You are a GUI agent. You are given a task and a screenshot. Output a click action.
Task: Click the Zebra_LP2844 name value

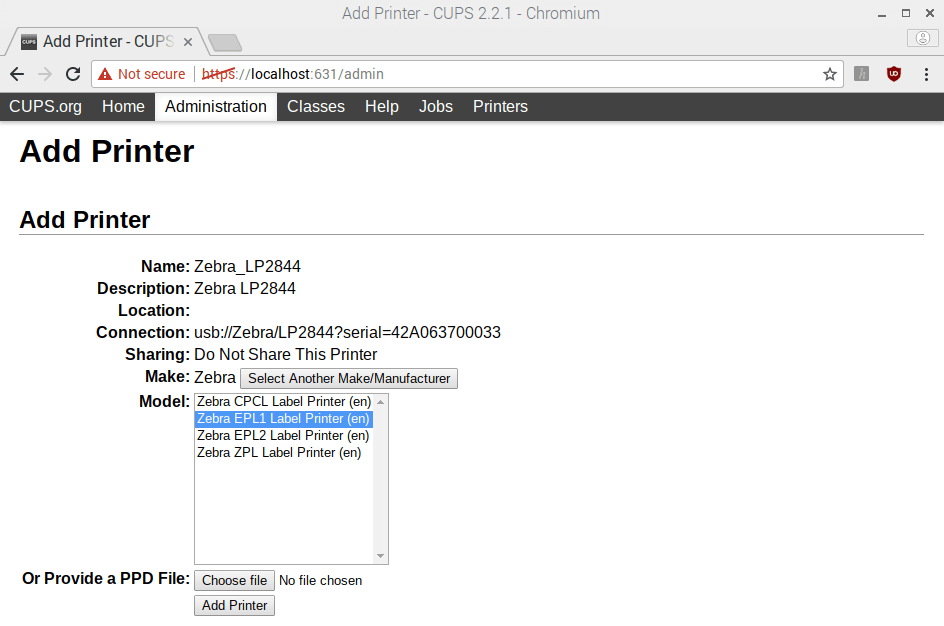click(247, 267)
